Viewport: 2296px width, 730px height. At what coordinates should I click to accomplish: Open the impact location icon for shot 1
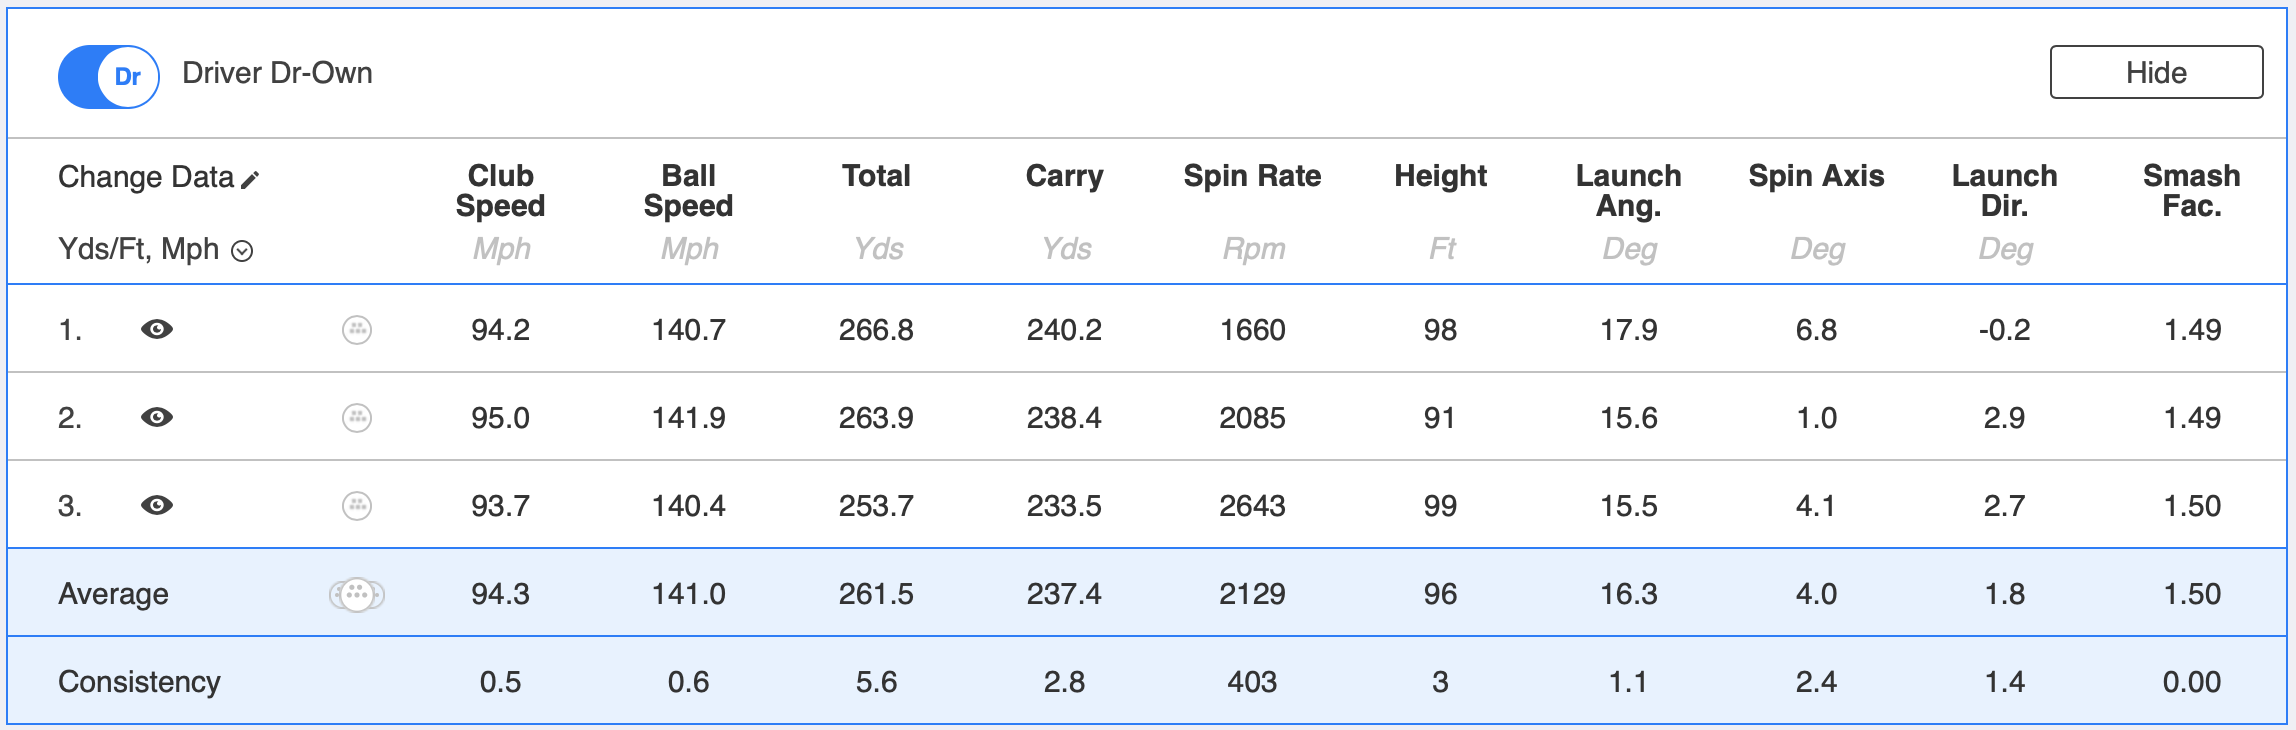(357, 328)
